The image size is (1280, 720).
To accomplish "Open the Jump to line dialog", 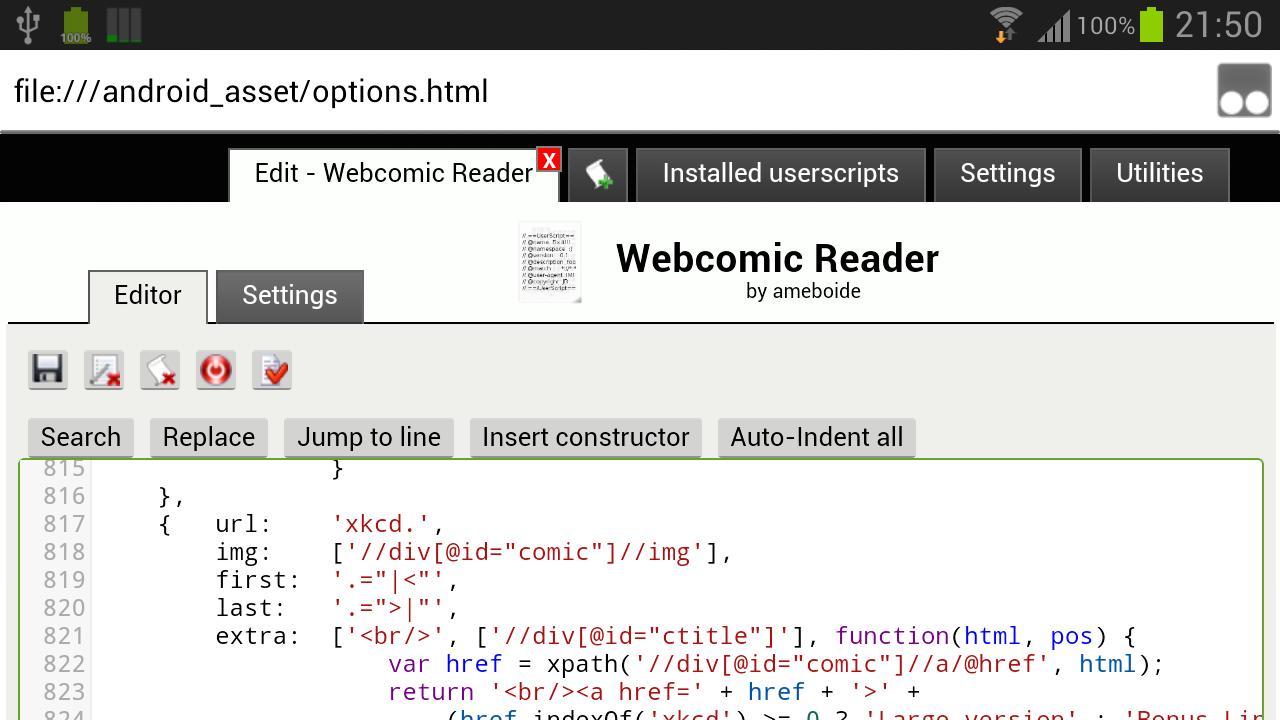I will tap(369, 438).
